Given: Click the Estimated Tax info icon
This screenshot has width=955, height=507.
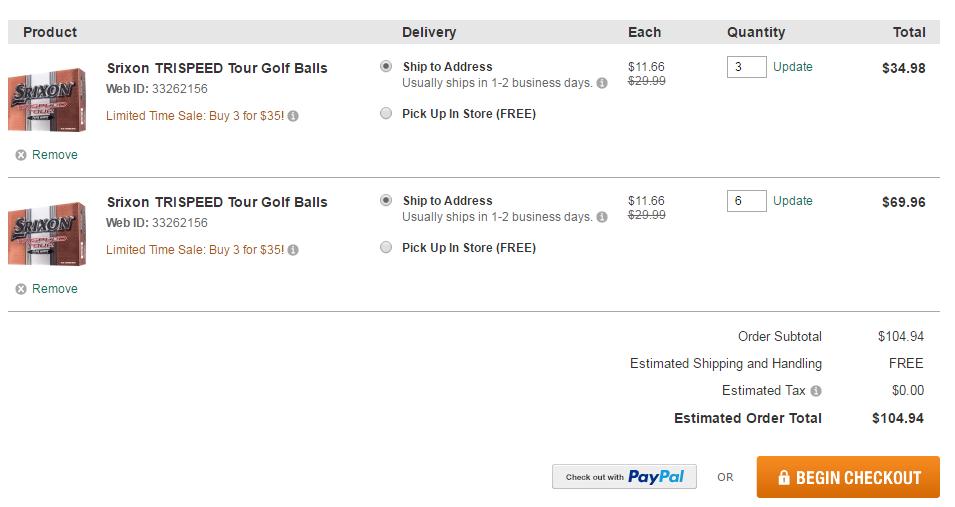Looking at the screenshot, I should pyautogui.click(x=816, y=391).
